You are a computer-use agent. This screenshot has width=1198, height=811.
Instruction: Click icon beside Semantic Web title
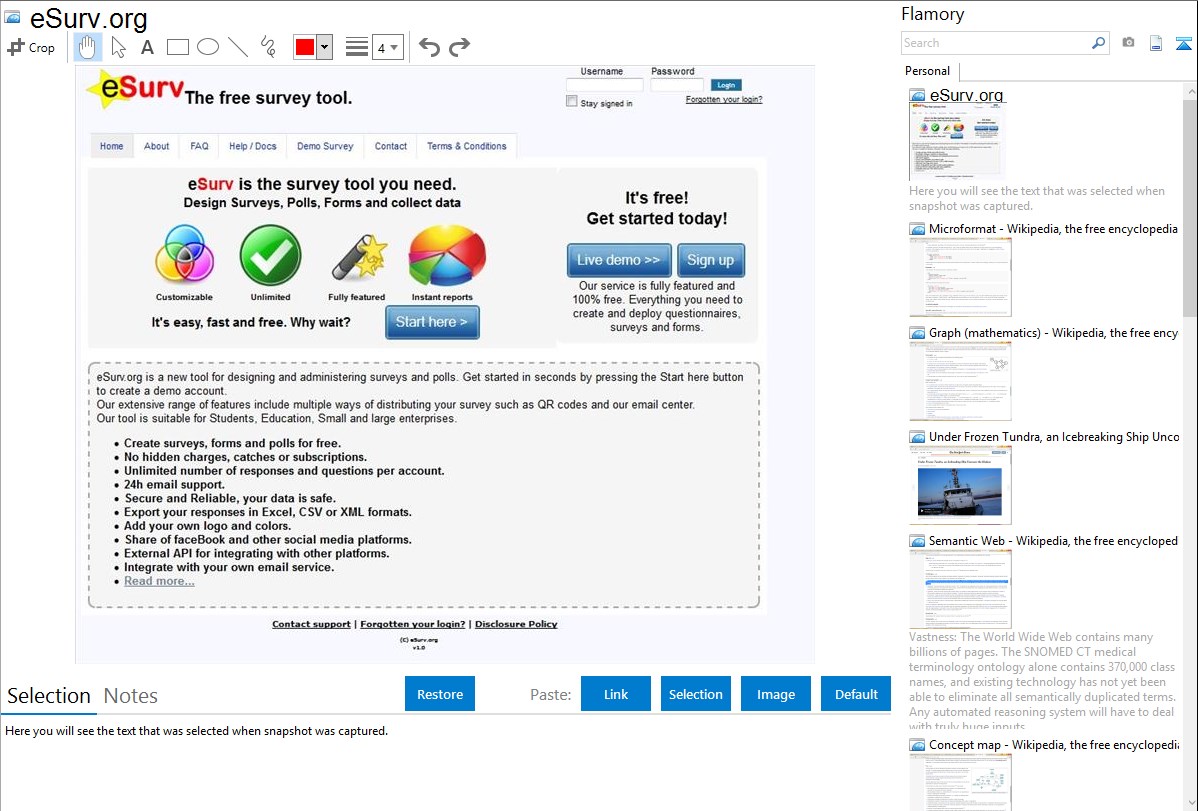tap(917, 541)
